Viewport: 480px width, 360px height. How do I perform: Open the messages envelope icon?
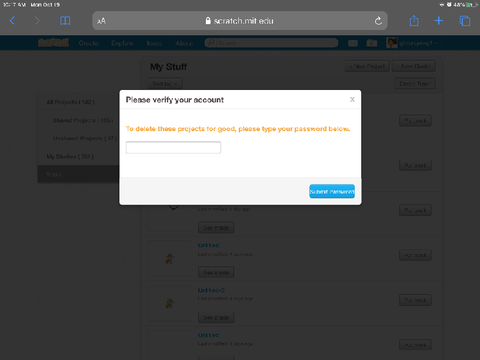point(353,43)
